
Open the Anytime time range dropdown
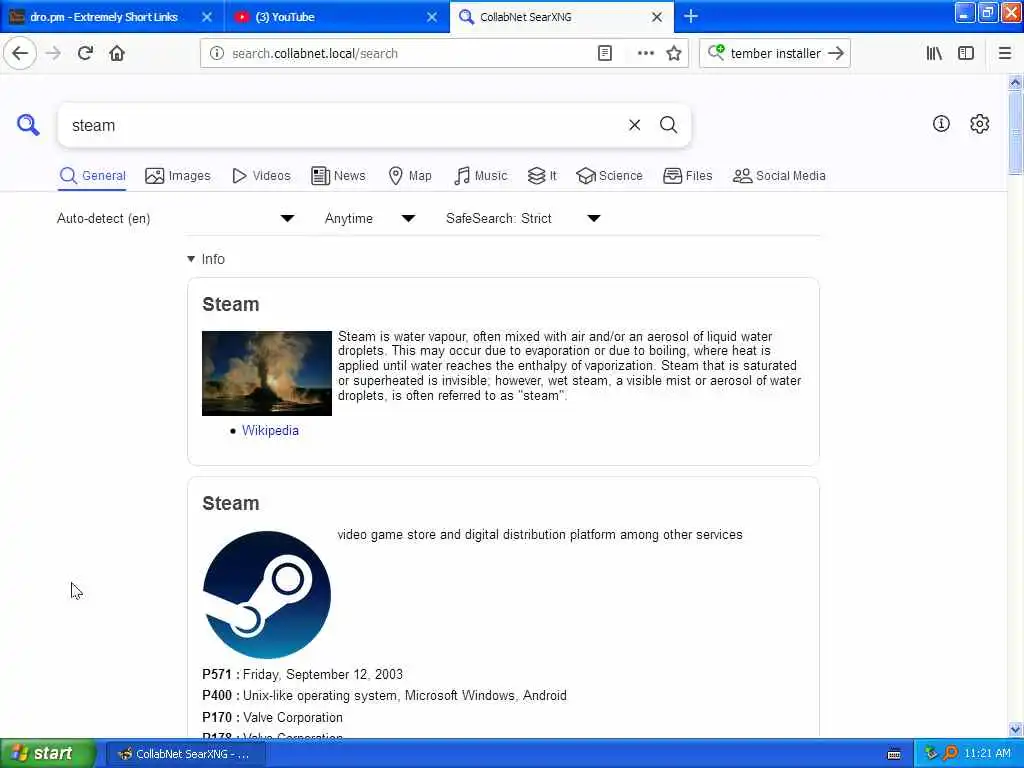coord(370,218)
